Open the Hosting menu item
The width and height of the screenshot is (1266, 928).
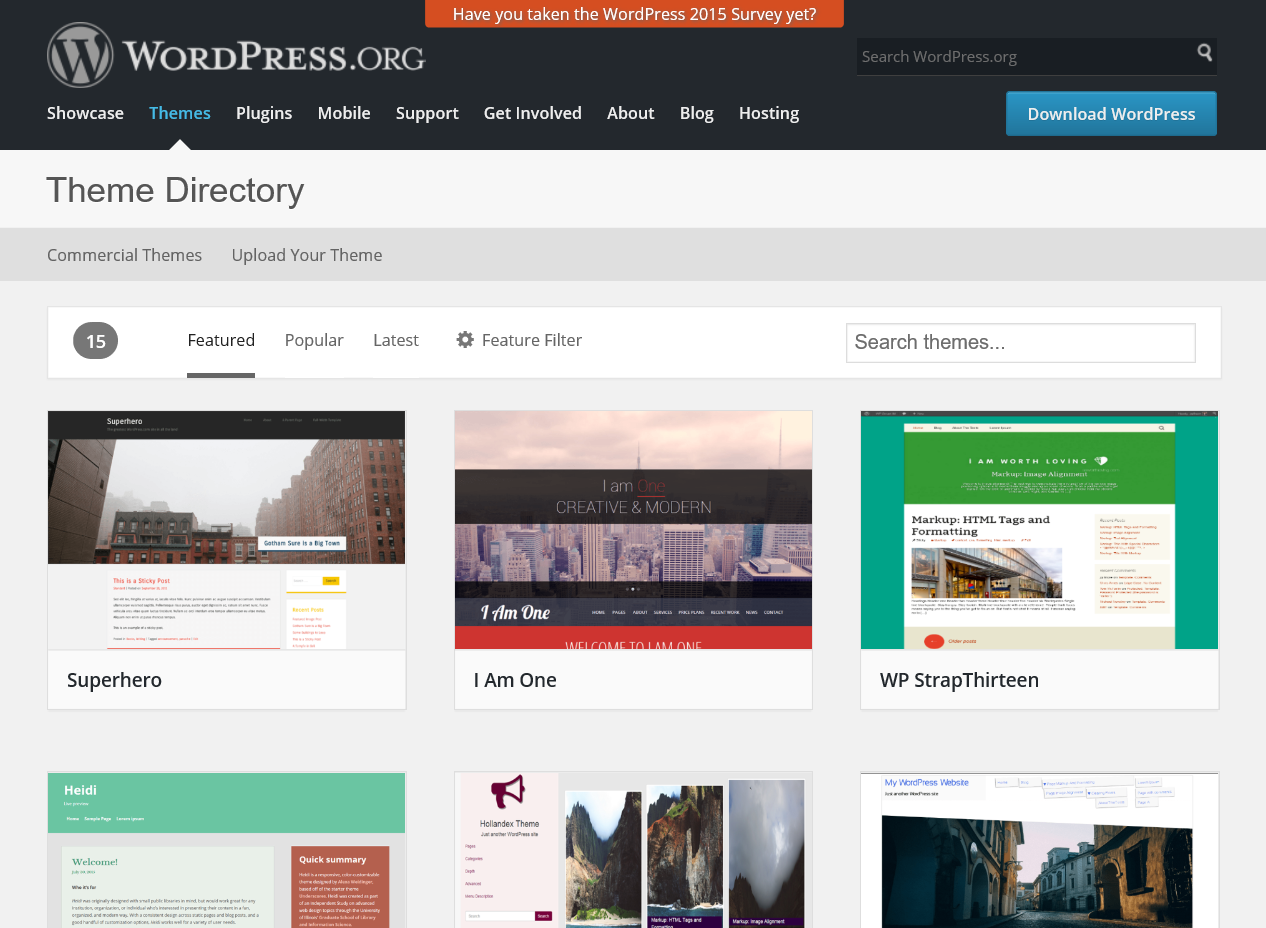[769, 113]
